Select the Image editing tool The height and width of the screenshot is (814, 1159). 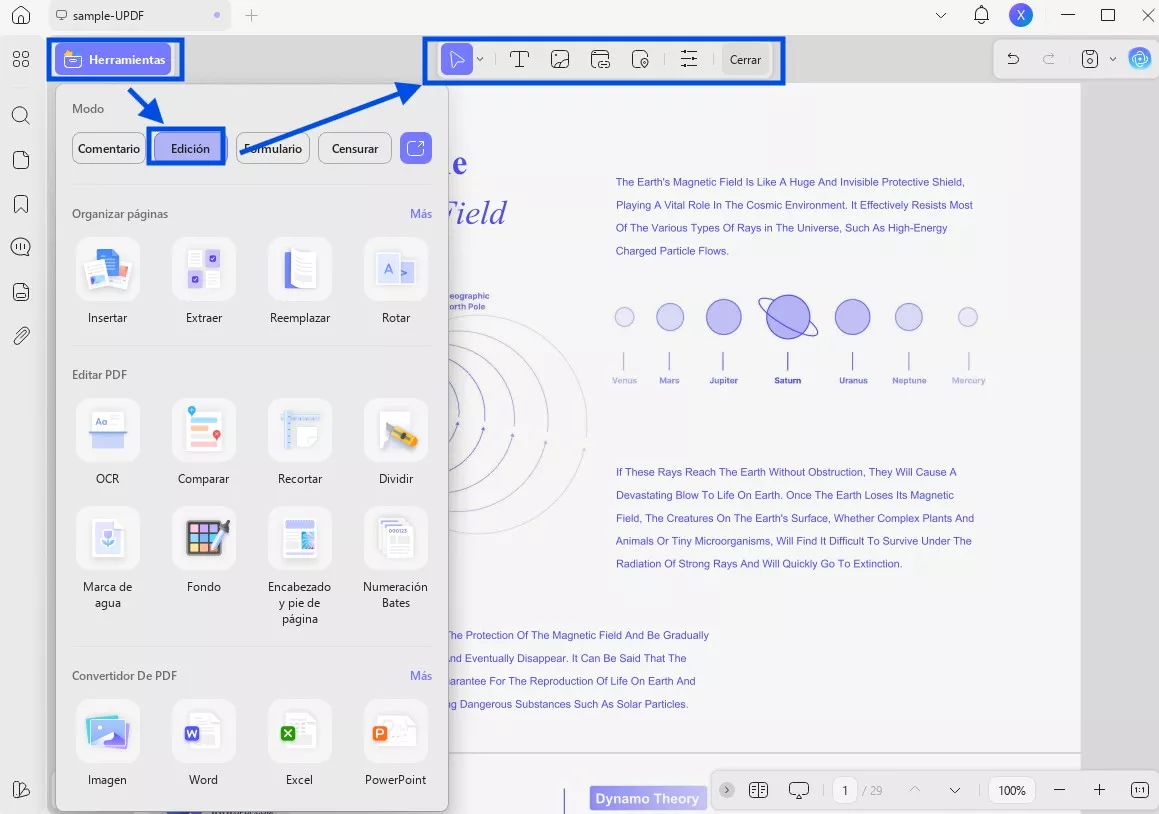click(x=560, y=60)
